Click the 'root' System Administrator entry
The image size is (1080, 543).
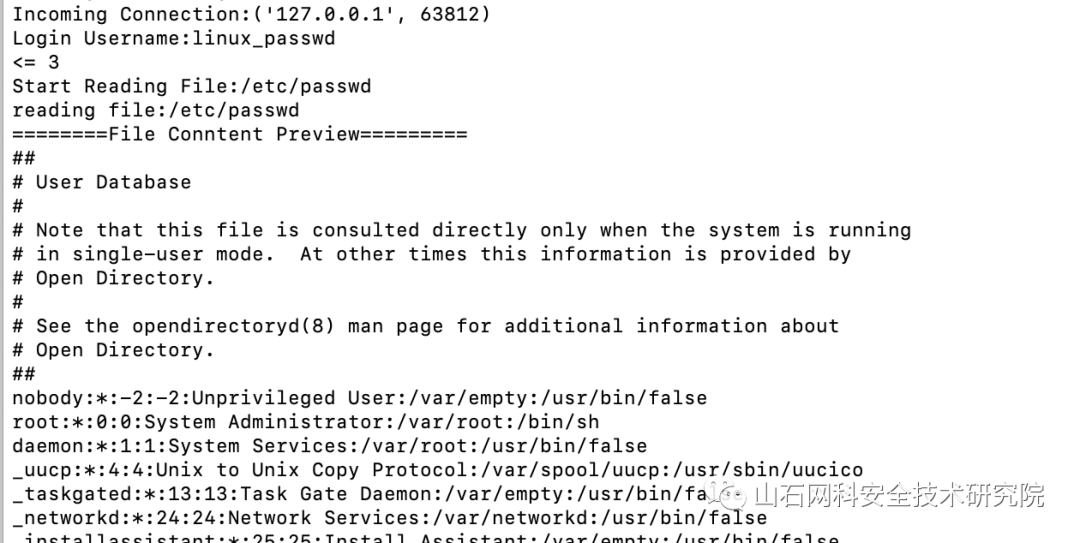(x=306, y=422)
